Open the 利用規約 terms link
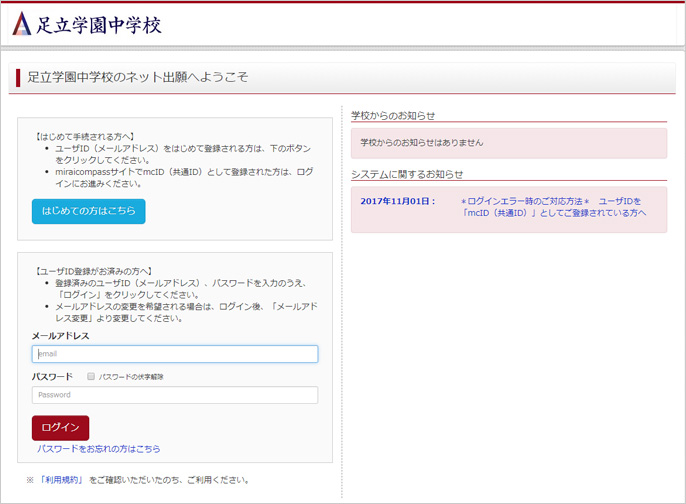The width and height of the screenshot is (686, 504). click(x=60, y=480)
